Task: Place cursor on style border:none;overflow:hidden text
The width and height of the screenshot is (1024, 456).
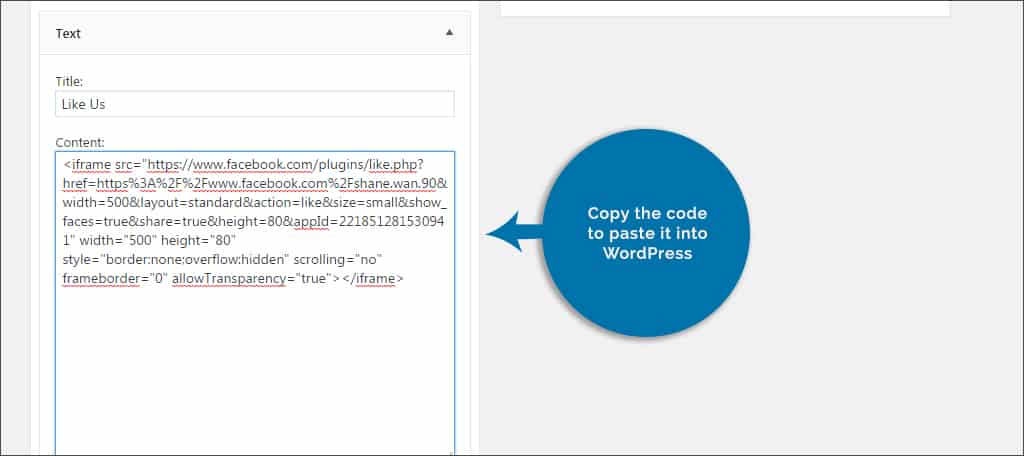Action: pyautogui.click(x=173, y=260)
